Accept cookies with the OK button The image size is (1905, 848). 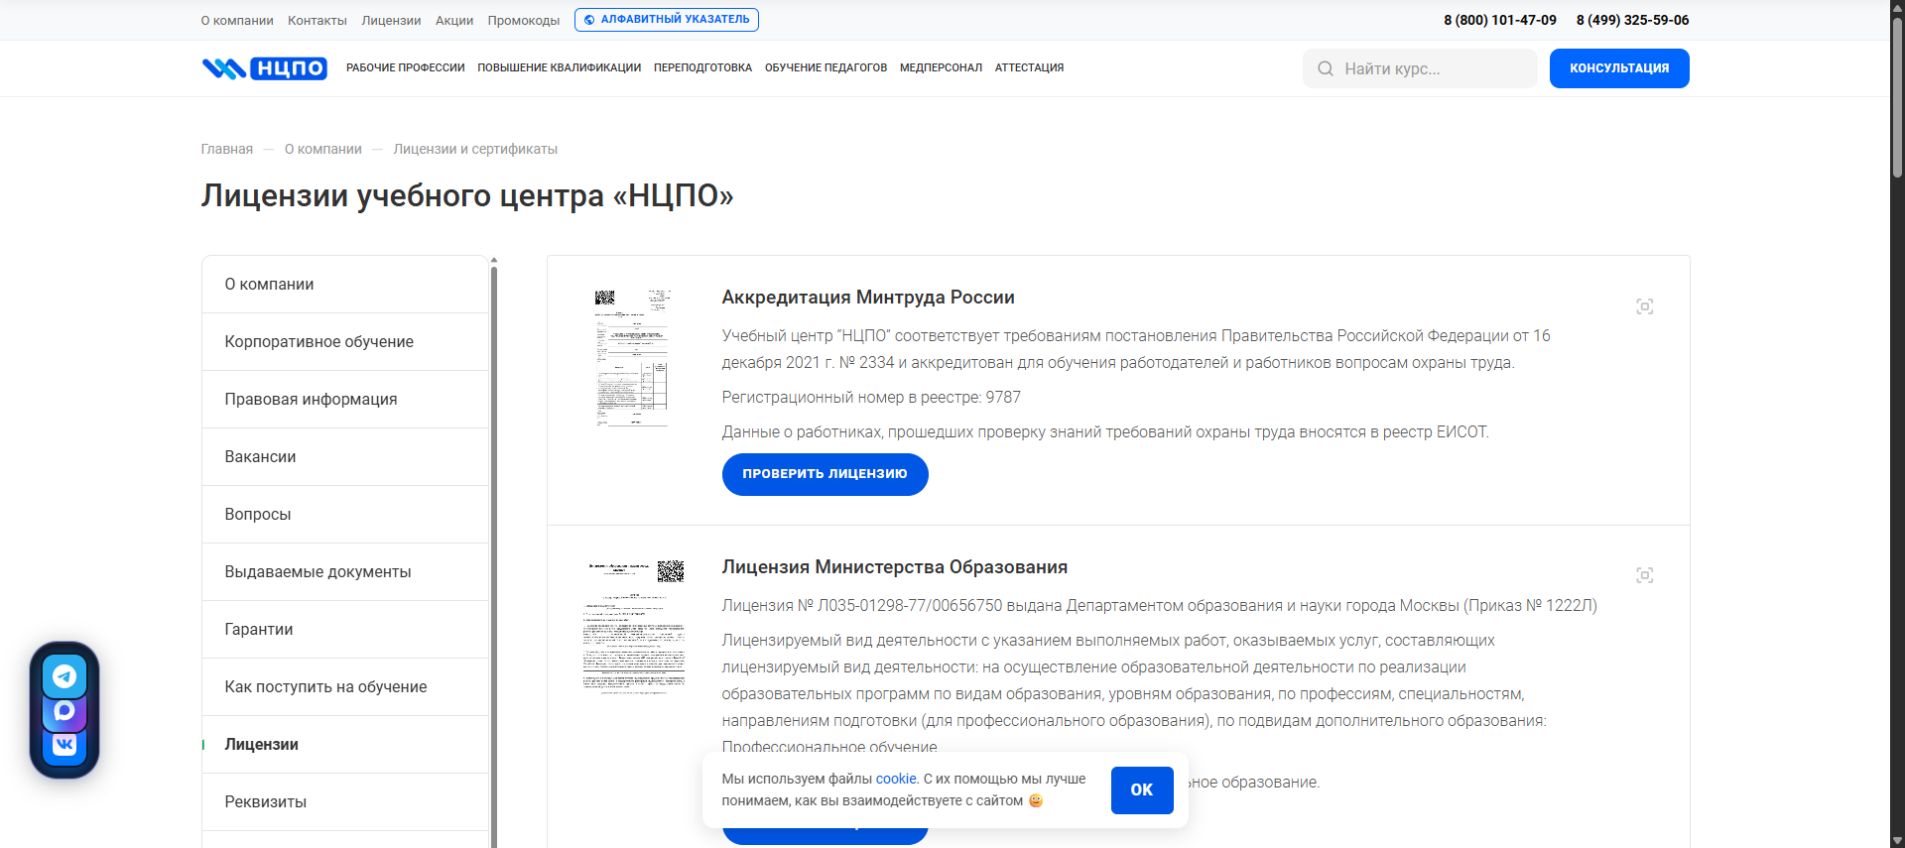coord(1142,790)
